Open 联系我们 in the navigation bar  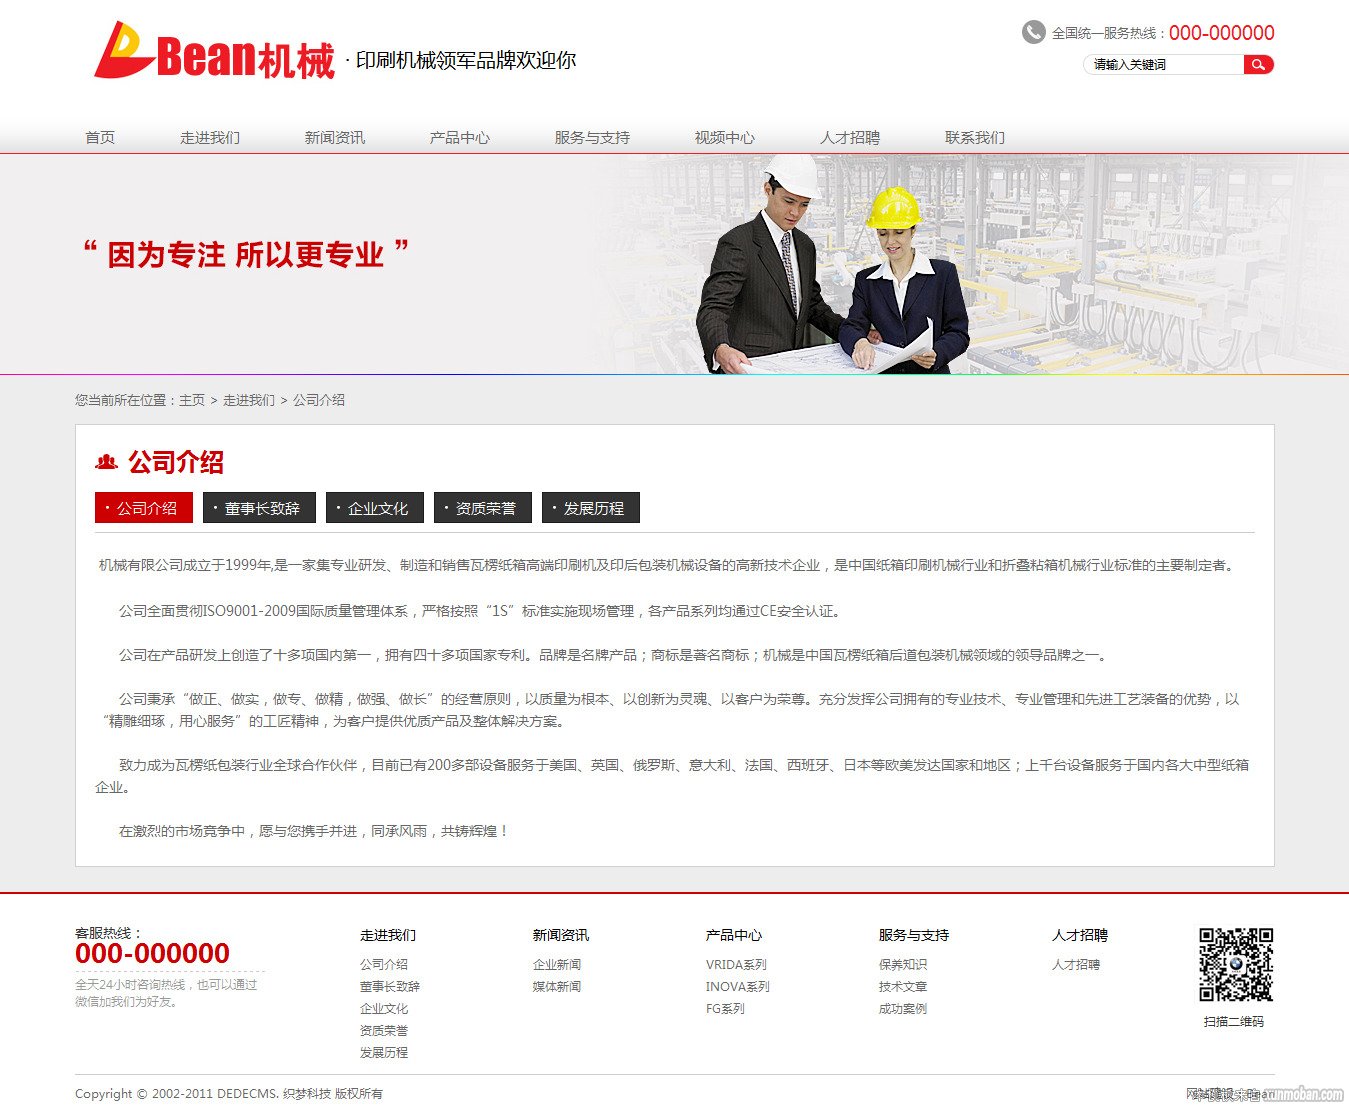pyautogui.click(x=975, y=138)
